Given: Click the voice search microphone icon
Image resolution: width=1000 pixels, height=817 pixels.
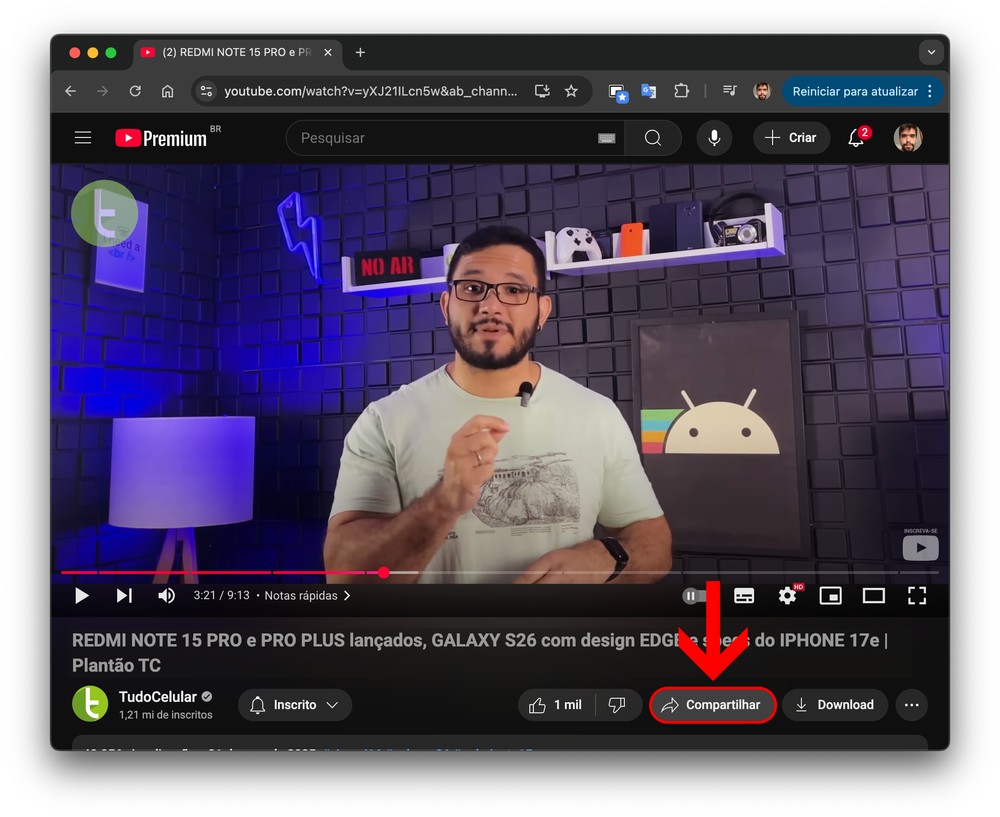Looking at the screenshot, I should coord(714,138).
